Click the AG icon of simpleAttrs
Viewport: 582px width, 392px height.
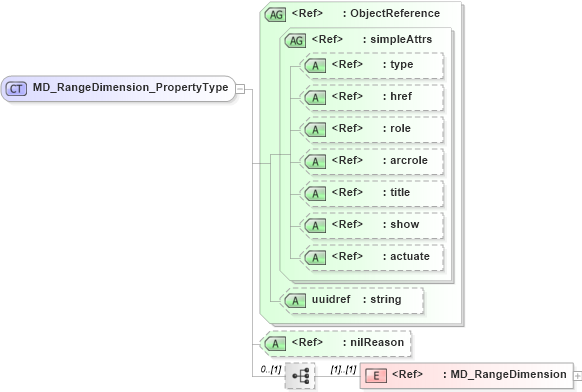[295, 40]
